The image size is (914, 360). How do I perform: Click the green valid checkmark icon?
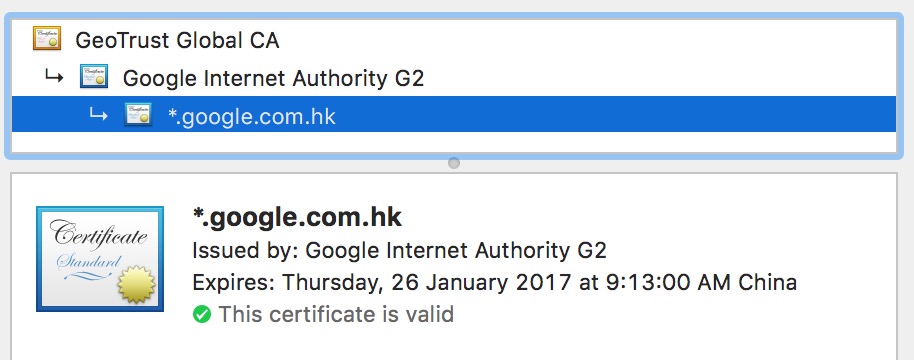pyautogui.click(x=202, y=315)
